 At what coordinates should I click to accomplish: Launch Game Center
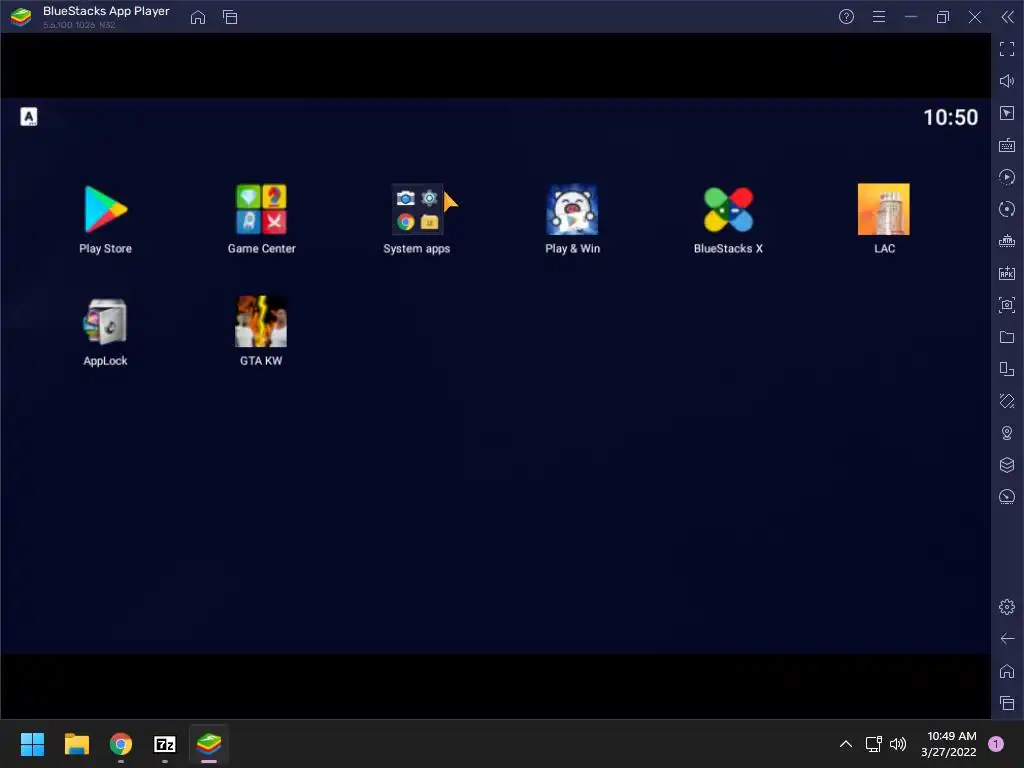(x=261, y=209)
